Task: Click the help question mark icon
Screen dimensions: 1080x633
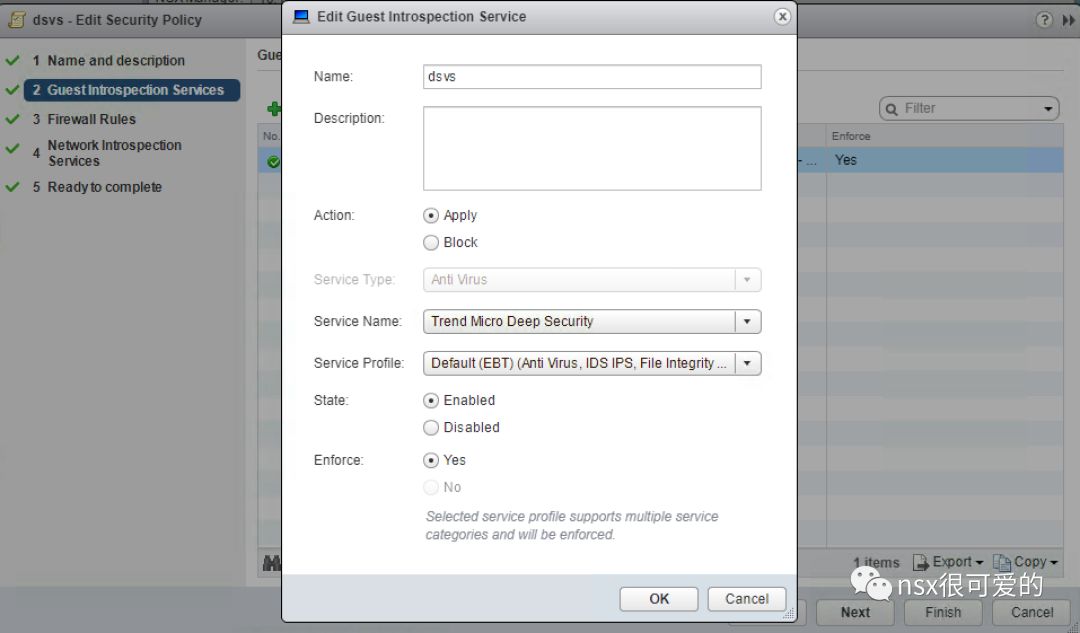Action: click(x=1044, y=20)
